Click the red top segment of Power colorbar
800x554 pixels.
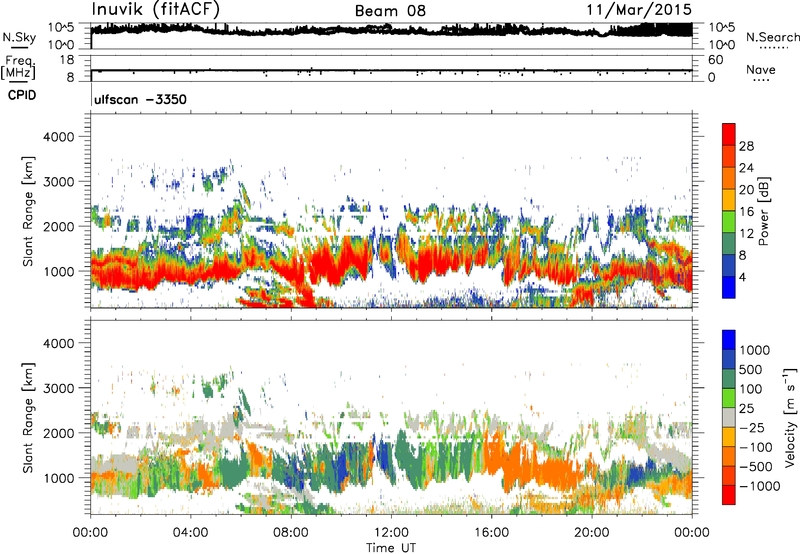coord(729,134)
